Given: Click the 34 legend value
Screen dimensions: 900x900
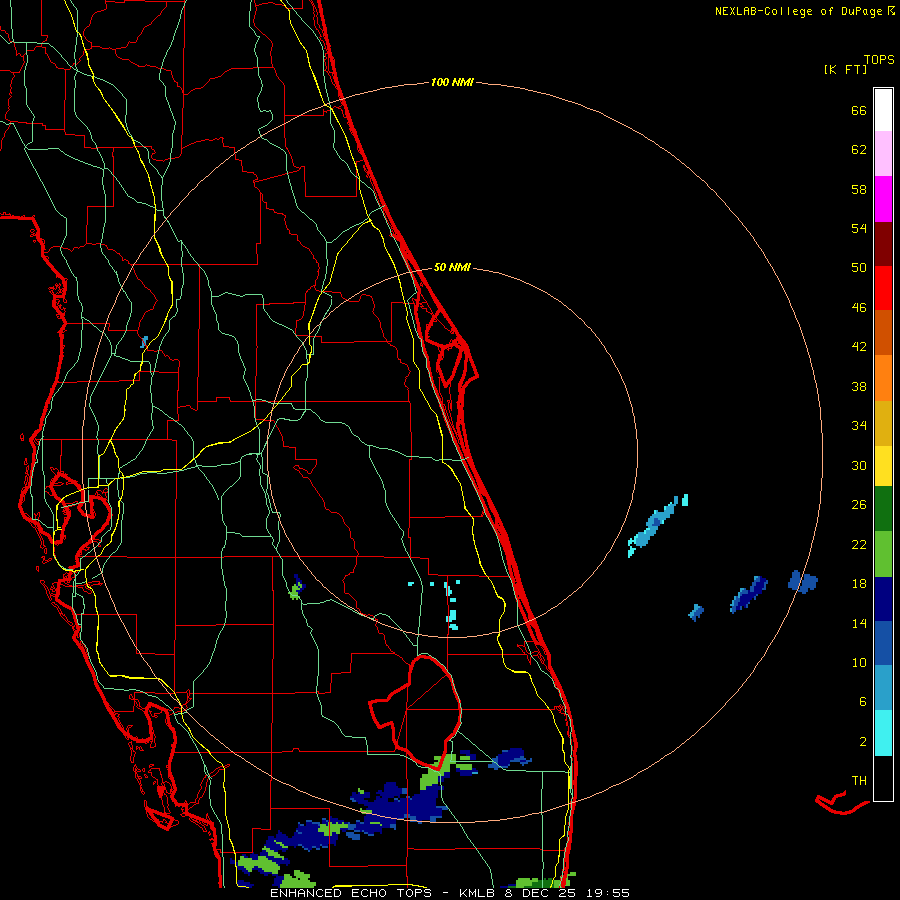Looking at the screenshot, I should [x=859, y=426].
